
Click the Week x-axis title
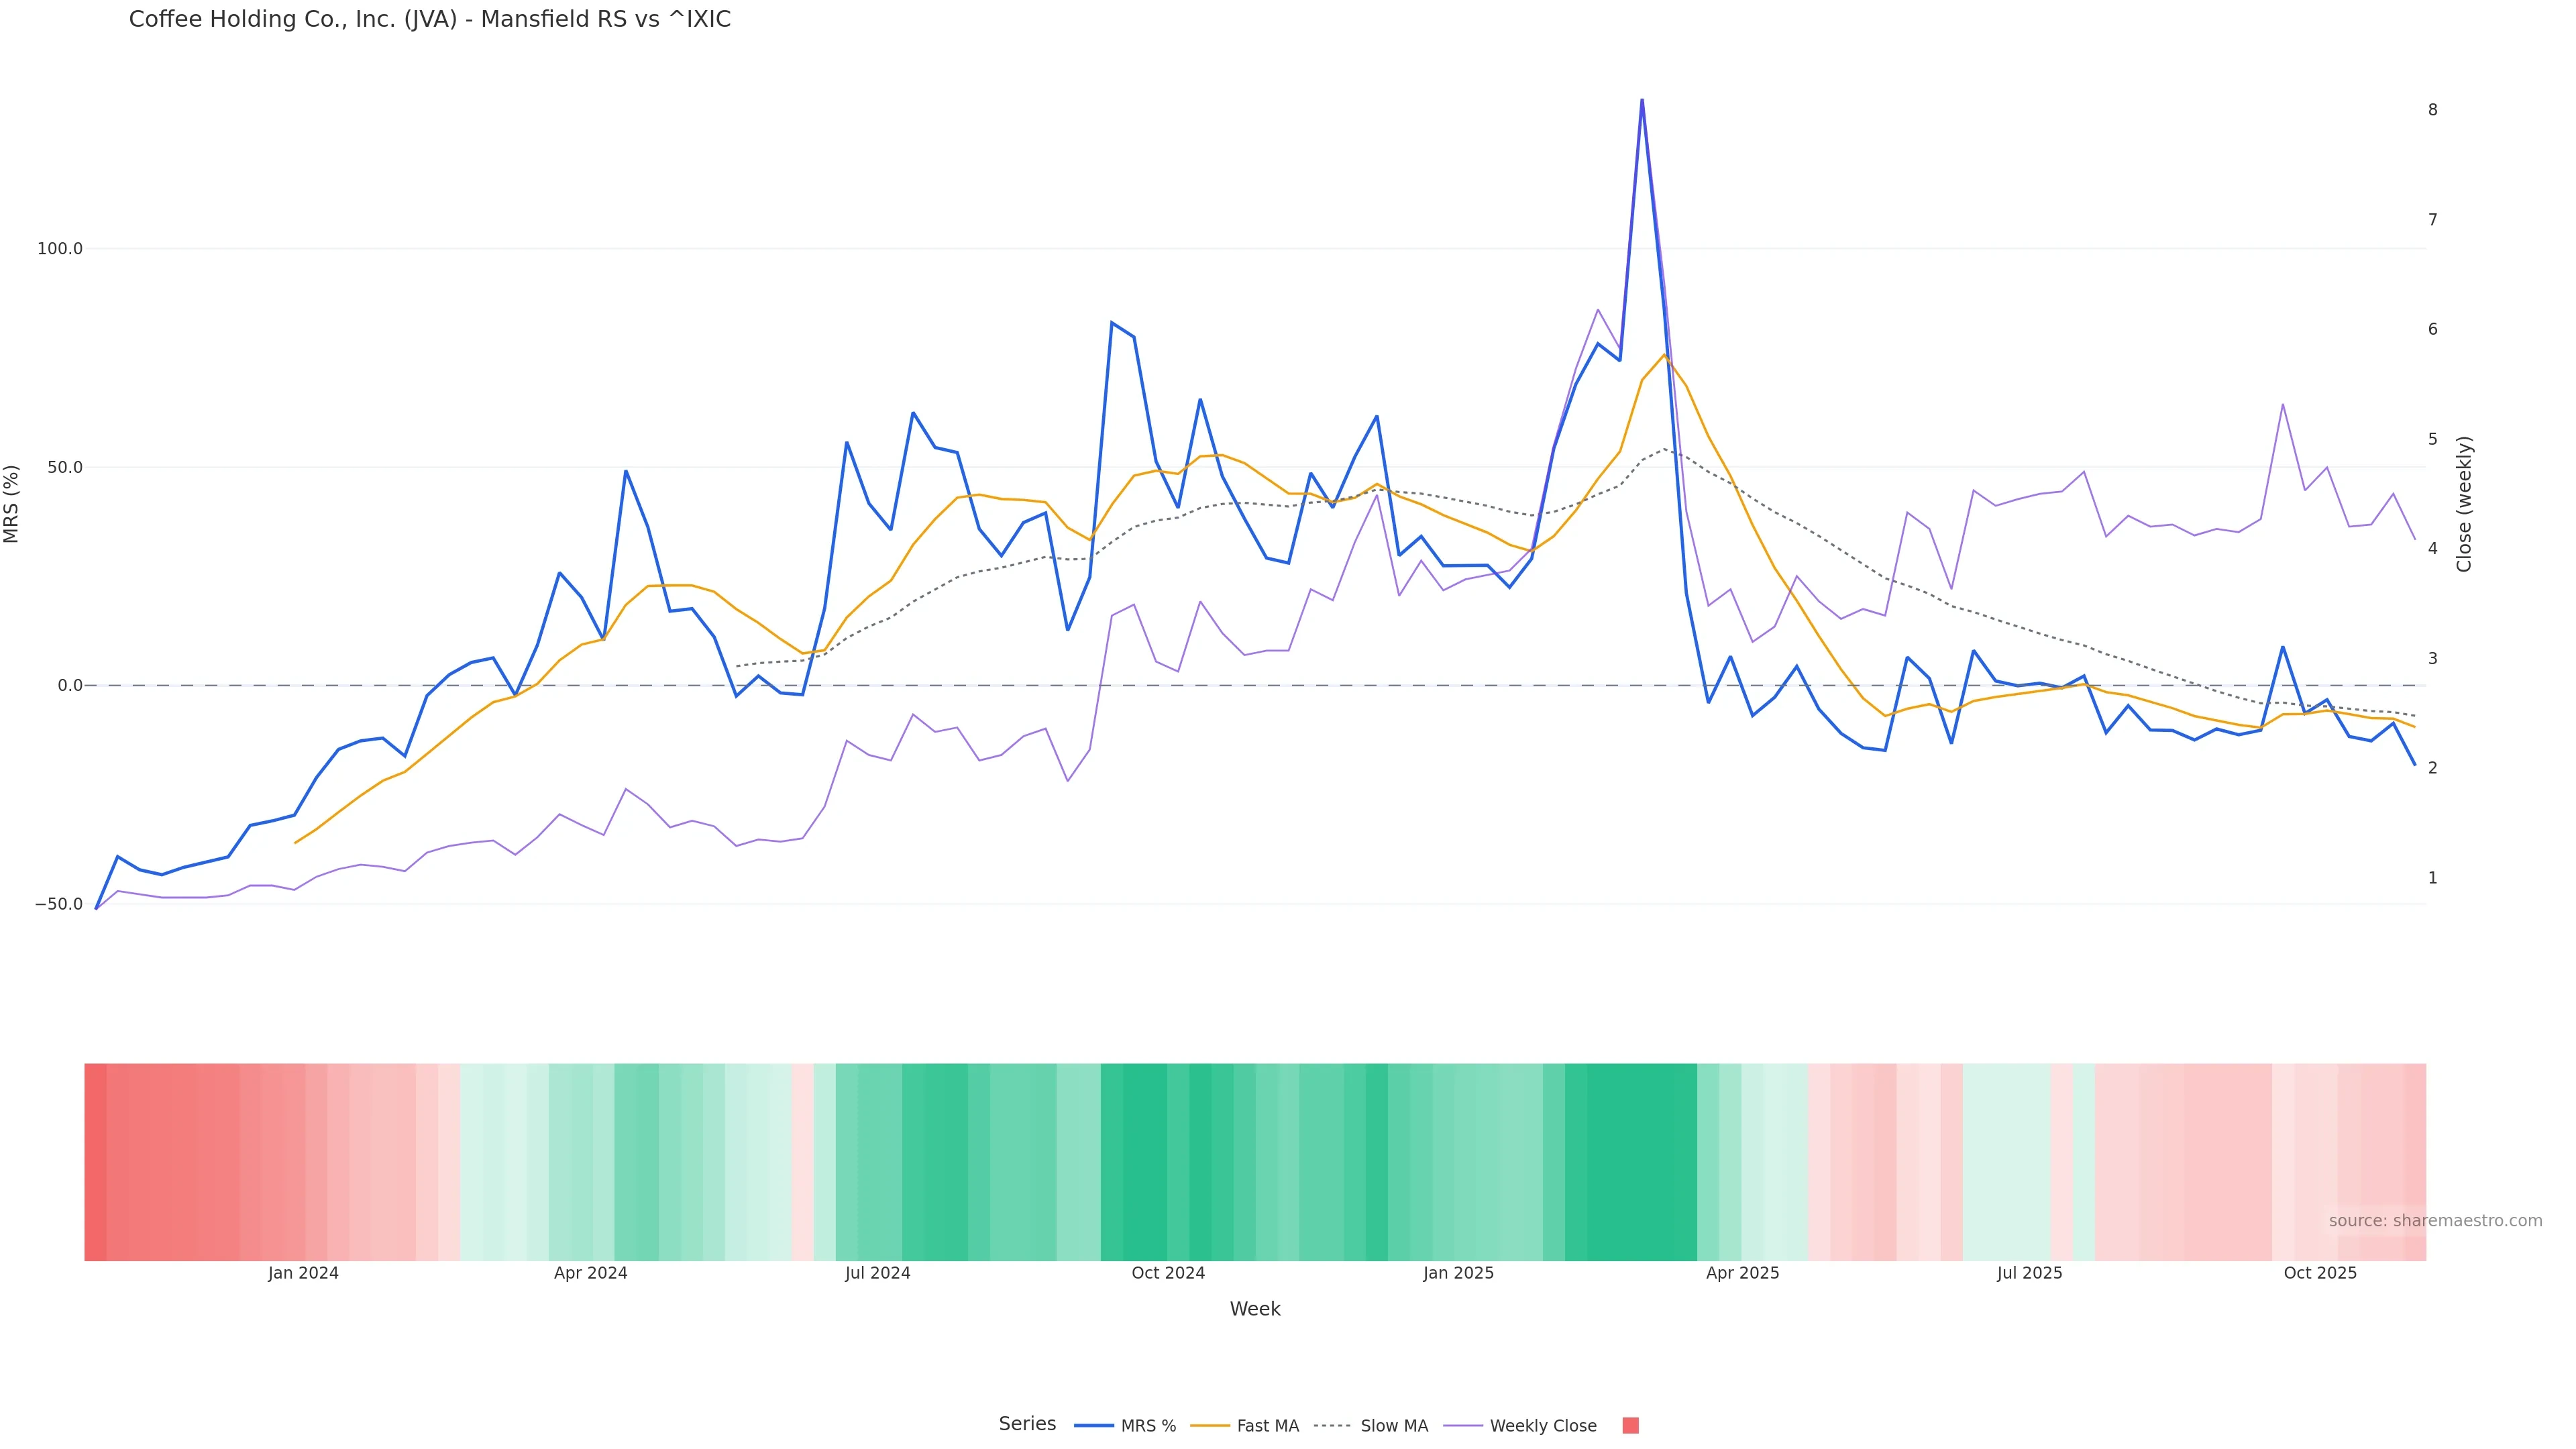coord(1255,1309)
